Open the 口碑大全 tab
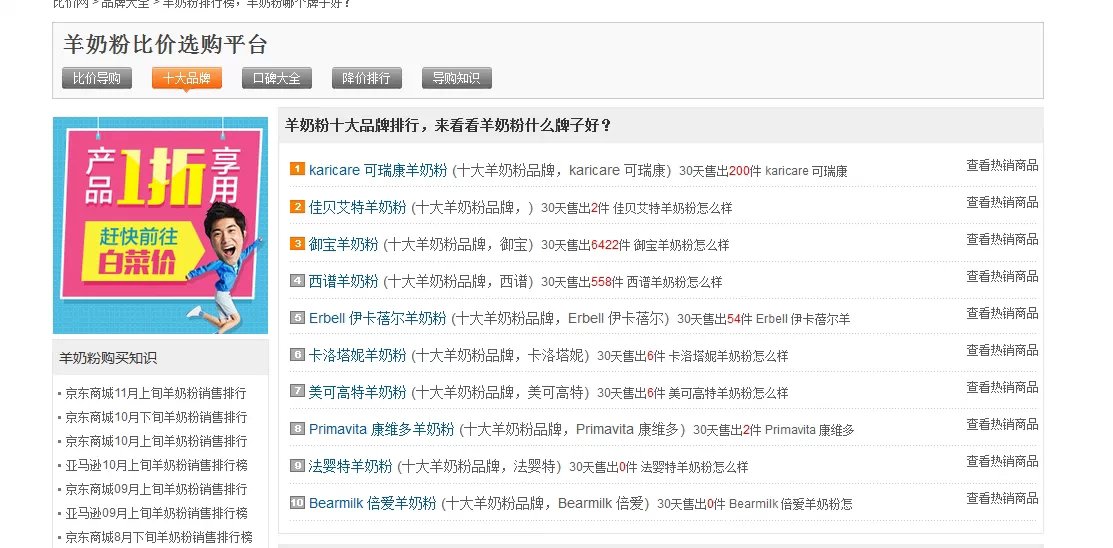The width and height of the screenshot is (1113, 548). pos(277,78)
